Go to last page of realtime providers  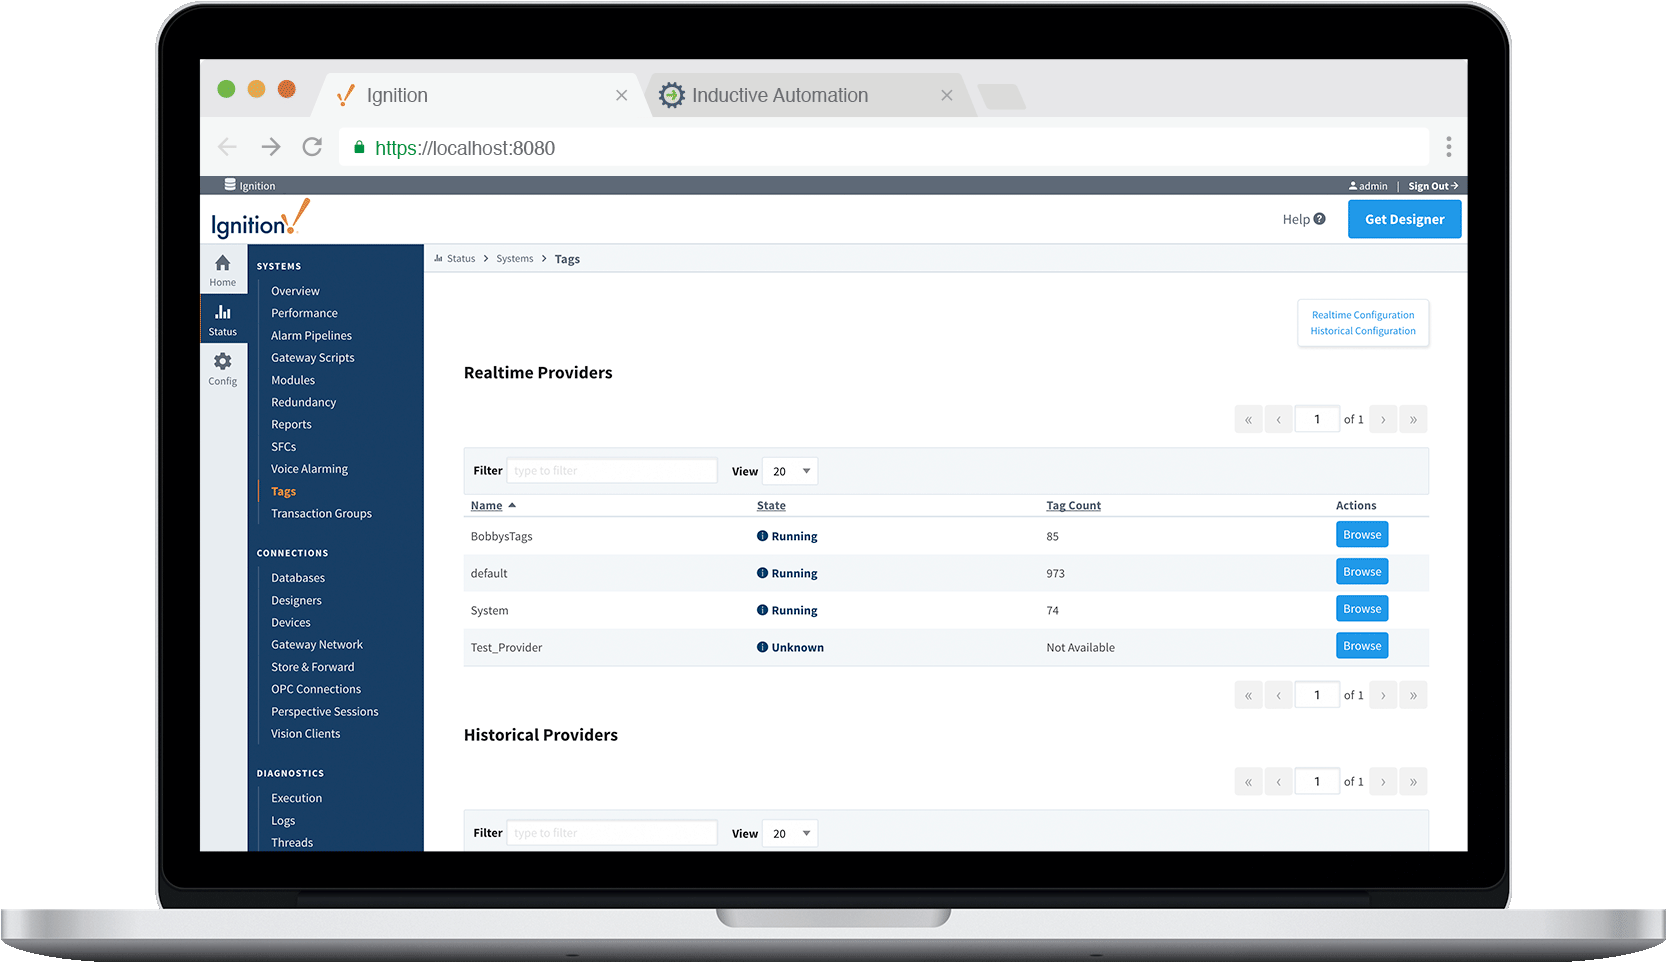point(1412,420)
